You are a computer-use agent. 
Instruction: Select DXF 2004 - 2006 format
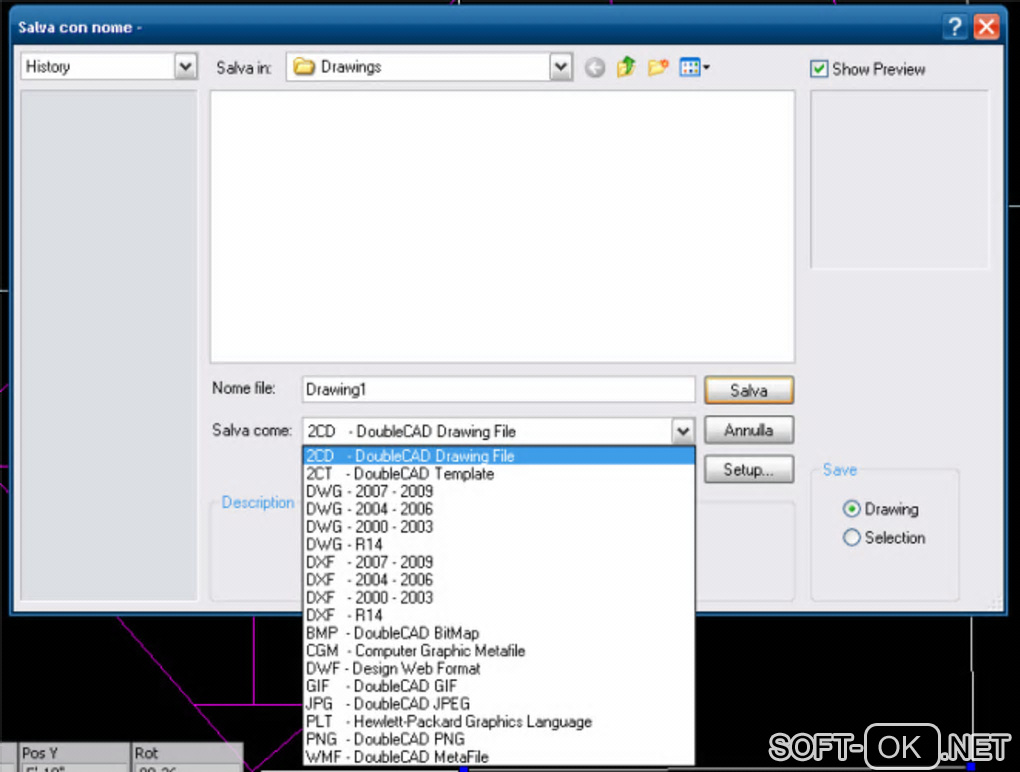(499, 579)
